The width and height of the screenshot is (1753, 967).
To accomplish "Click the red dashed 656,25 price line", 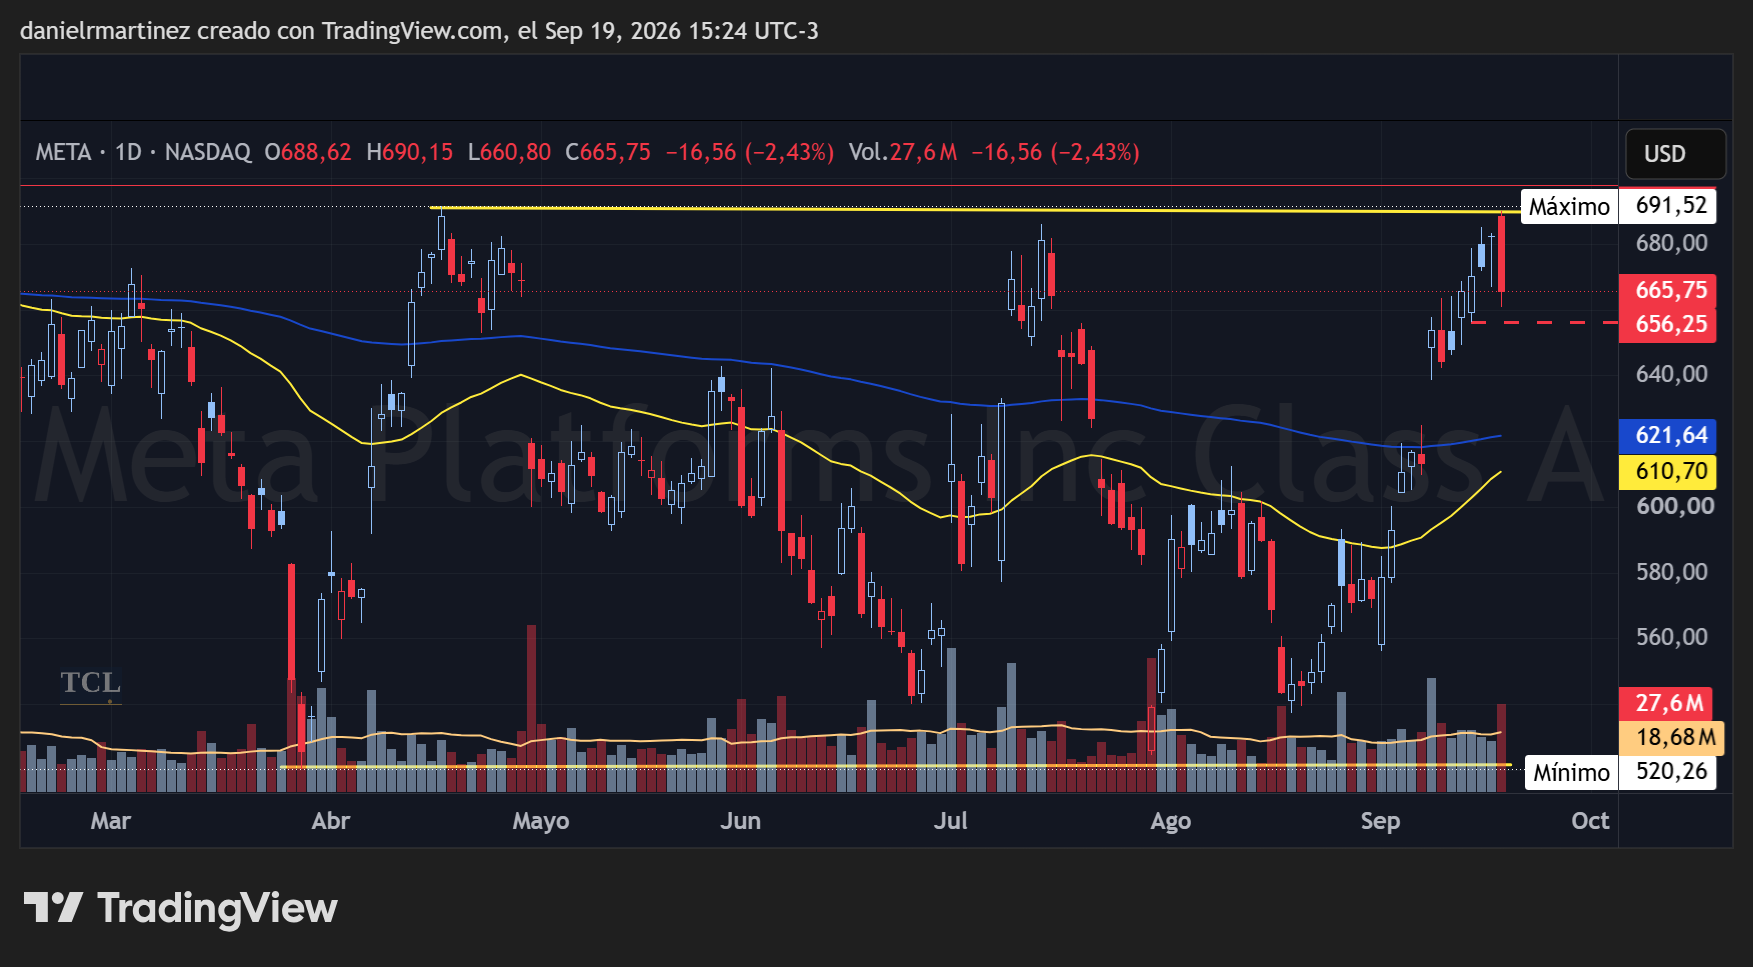I will tap(1544, 322).
